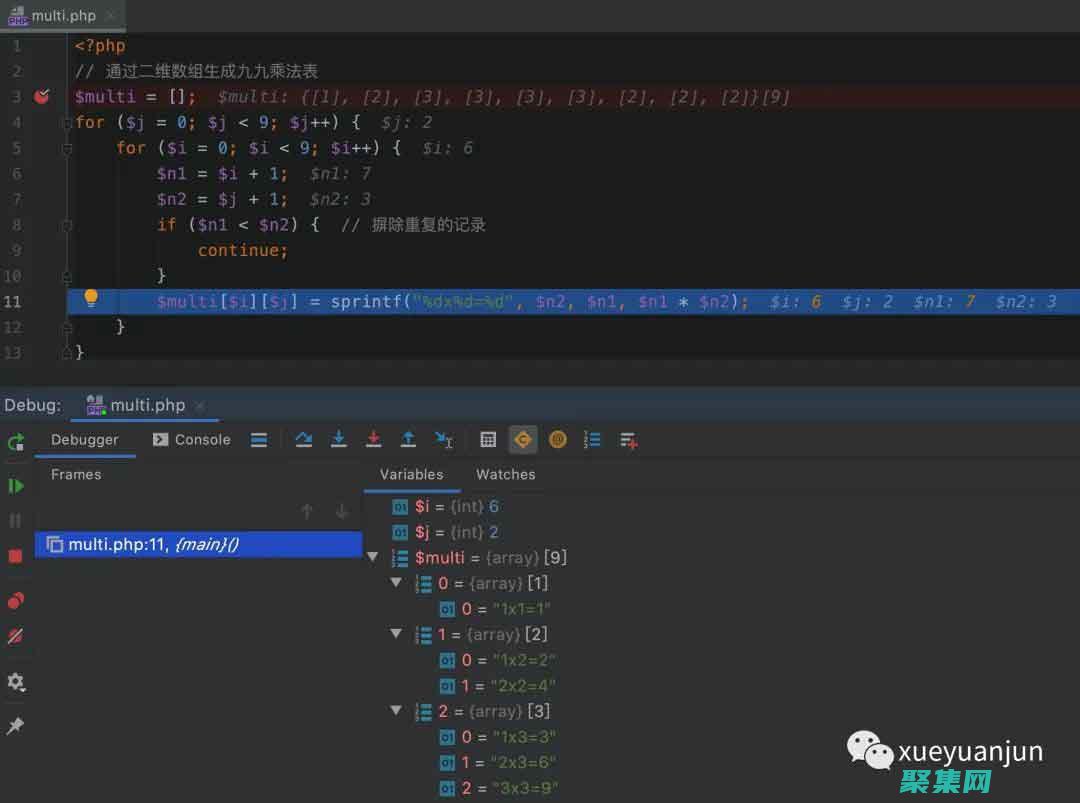Viewport: 1080px width, 803px height.
Task: Toggle the highlighted orange C debug toolbar button
Action: pyautogui.click(x=522, y=439)
